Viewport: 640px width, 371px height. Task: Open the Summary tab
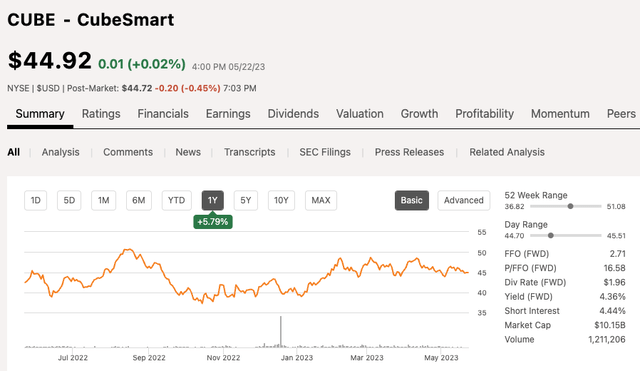click(40, 114)
